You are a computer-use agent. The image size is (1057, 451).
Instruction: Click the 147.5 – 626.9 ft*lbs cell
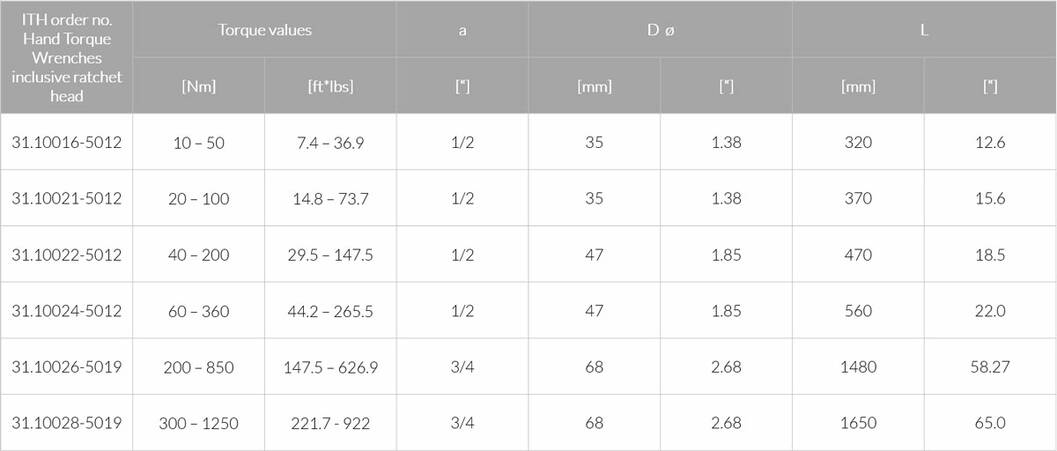pos(330,367)
